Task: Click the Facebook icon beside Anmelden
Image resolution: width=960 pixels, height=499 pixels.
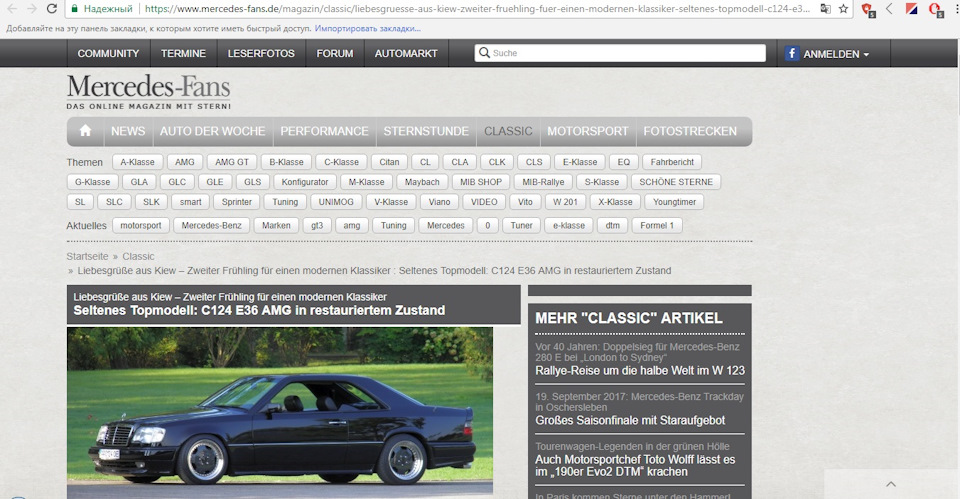Action: [792, 53]
